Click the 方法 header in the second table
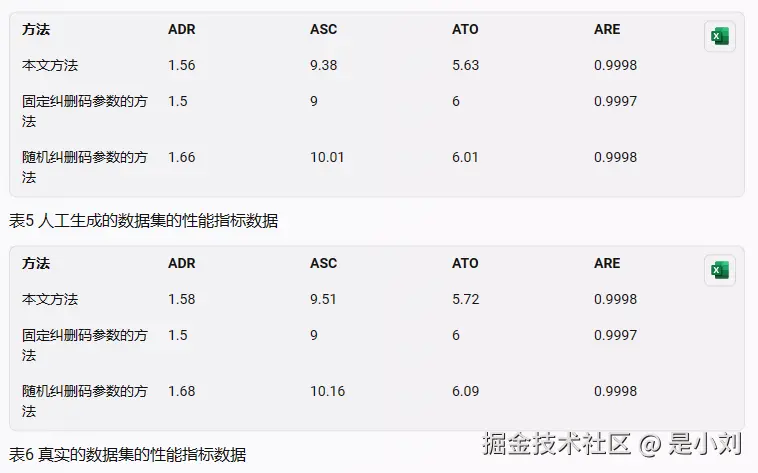The image size is (758, 473). [x=36, y=264]
